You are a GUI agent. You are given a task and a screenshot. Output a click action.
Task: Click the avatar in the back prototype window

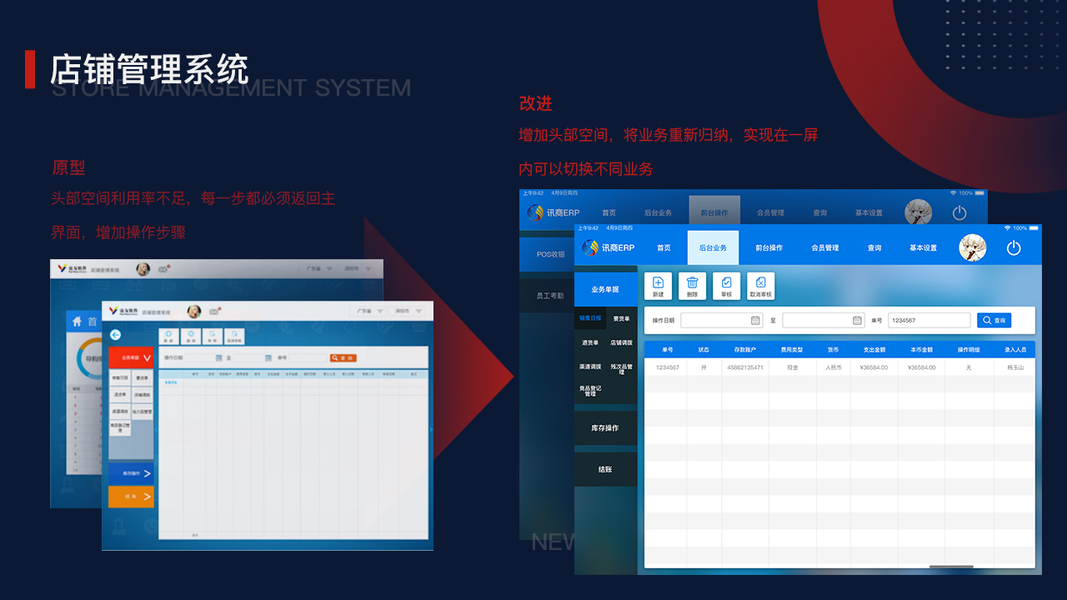(143, 269)
